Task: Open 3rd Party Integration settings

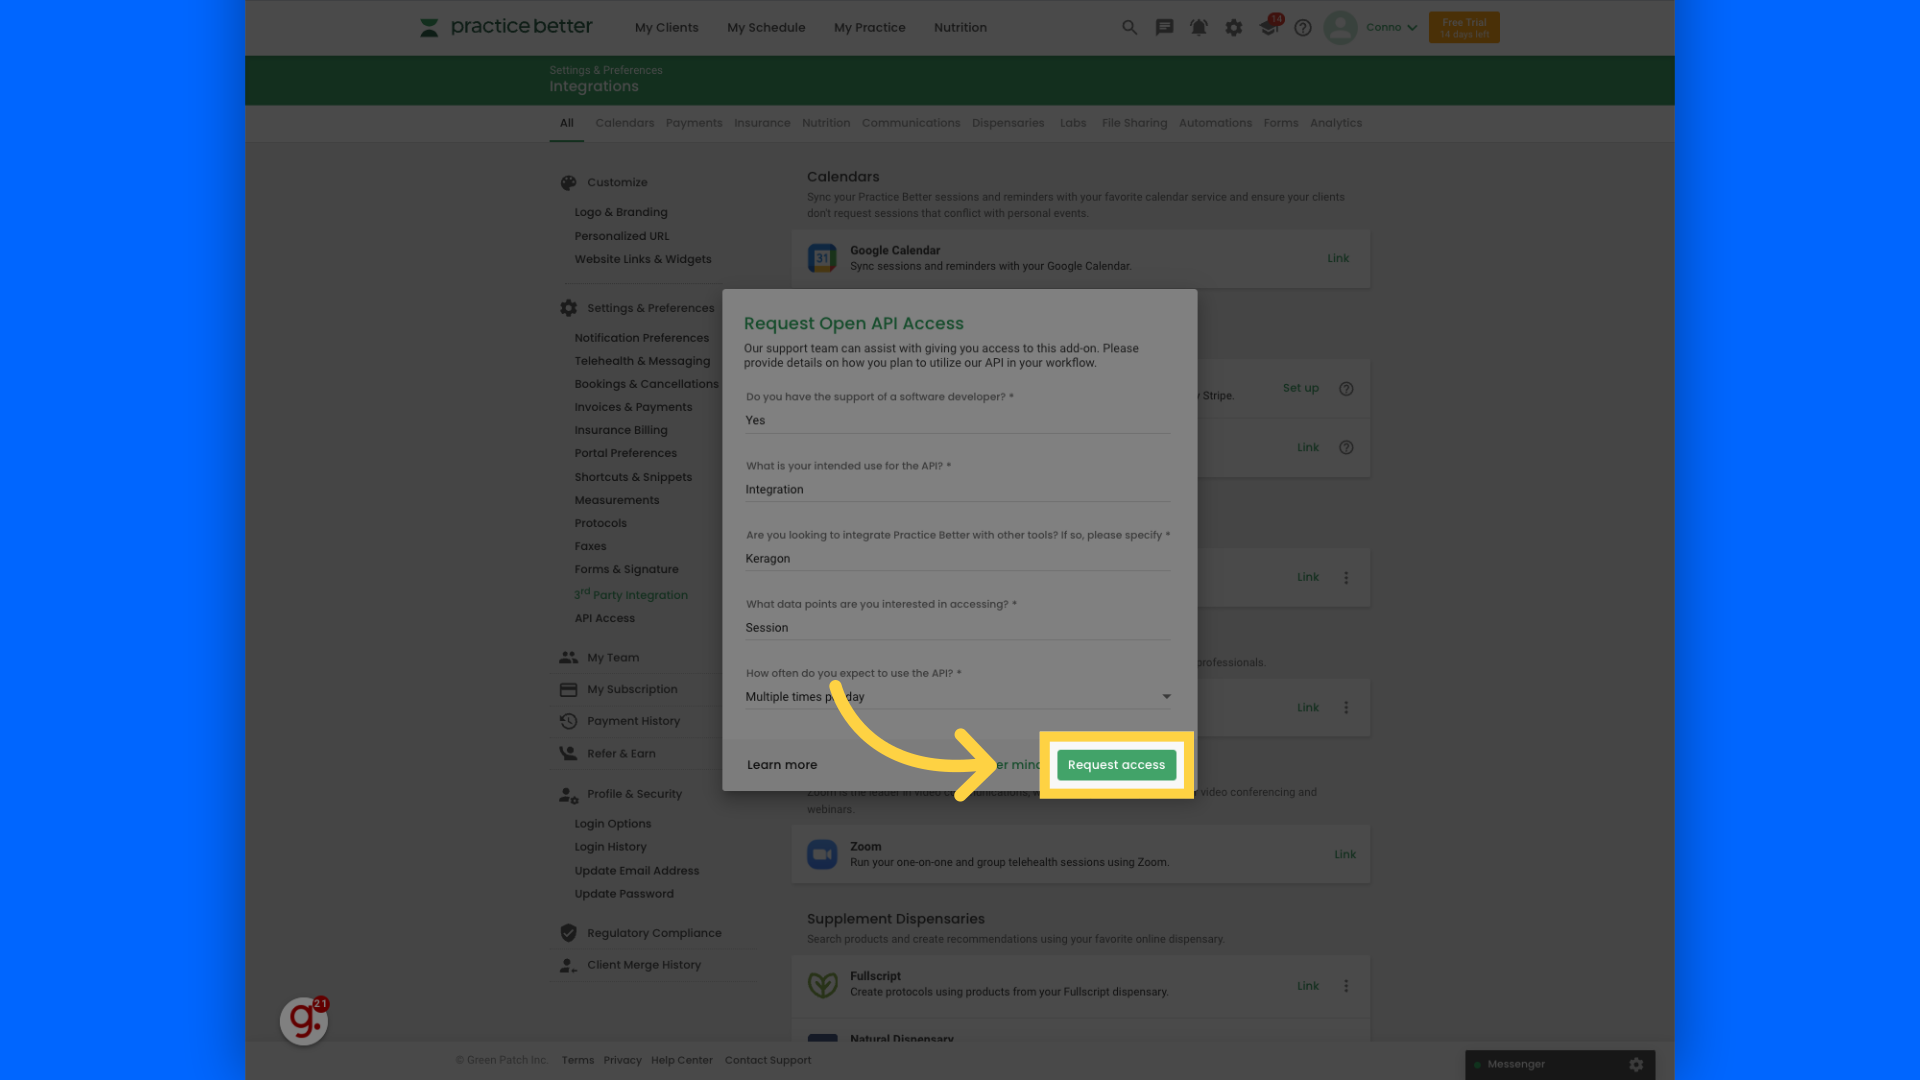Action: point(630,595)
